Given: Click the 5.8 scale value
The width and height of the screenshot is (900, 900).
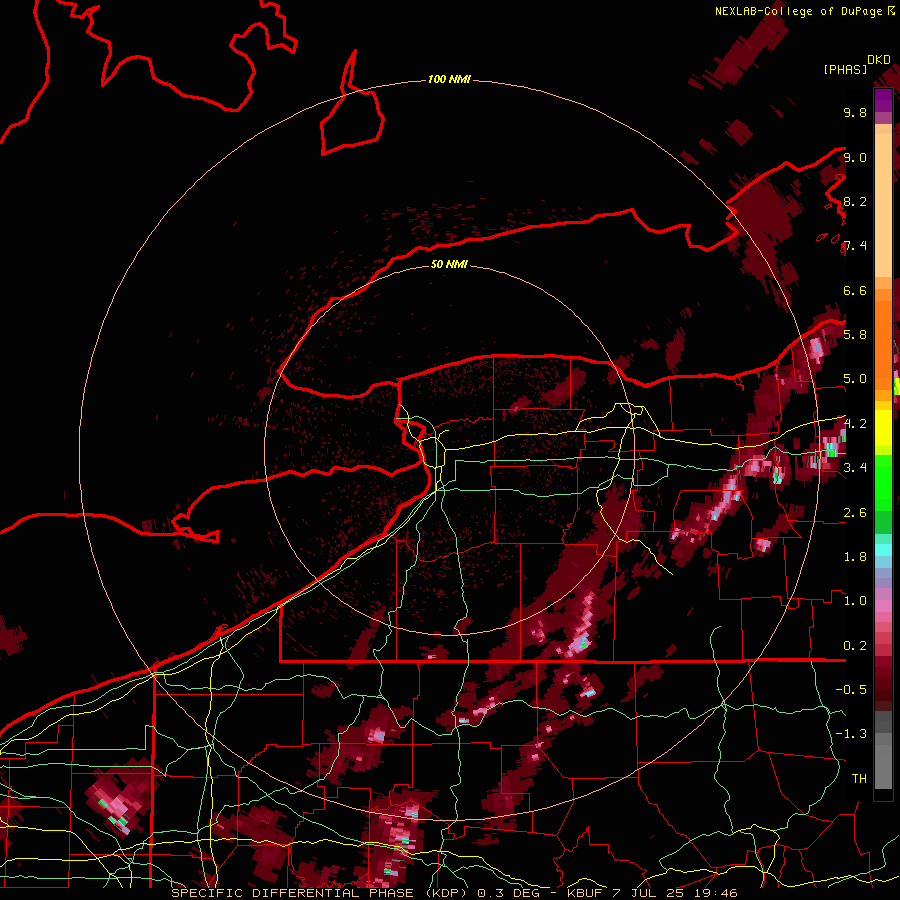Looking at the screenshot, I should click(855, 335).
